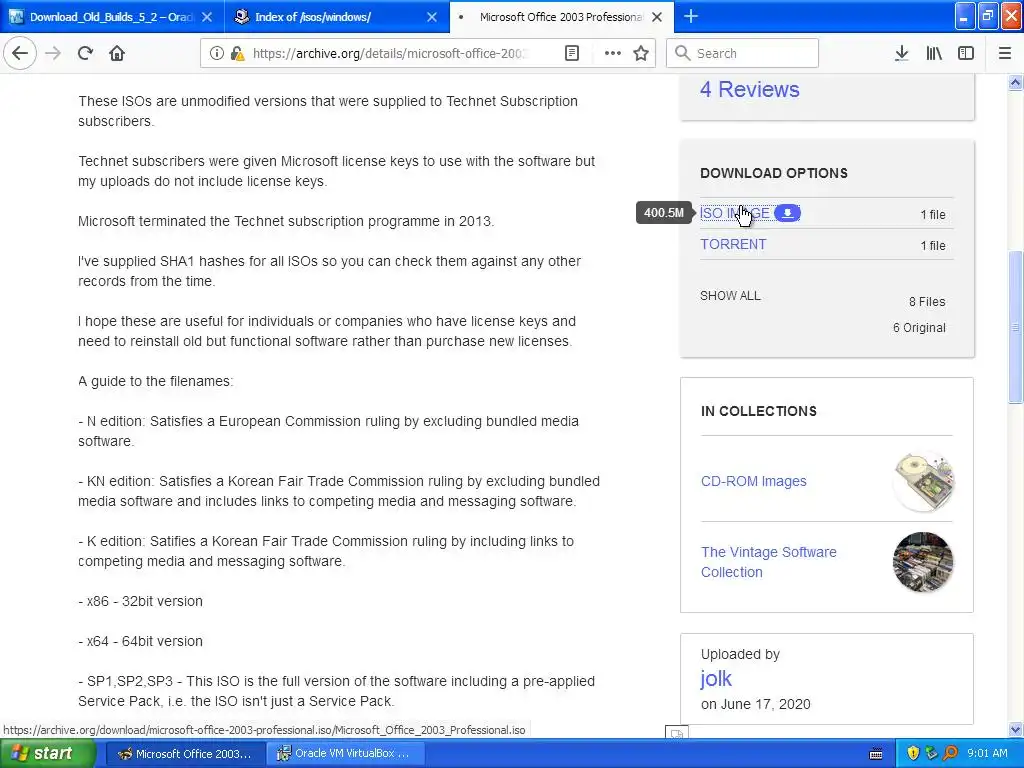This screenshot has height=768, width=1024.
Task: Click the TORRENT download link
Action: 733,244
